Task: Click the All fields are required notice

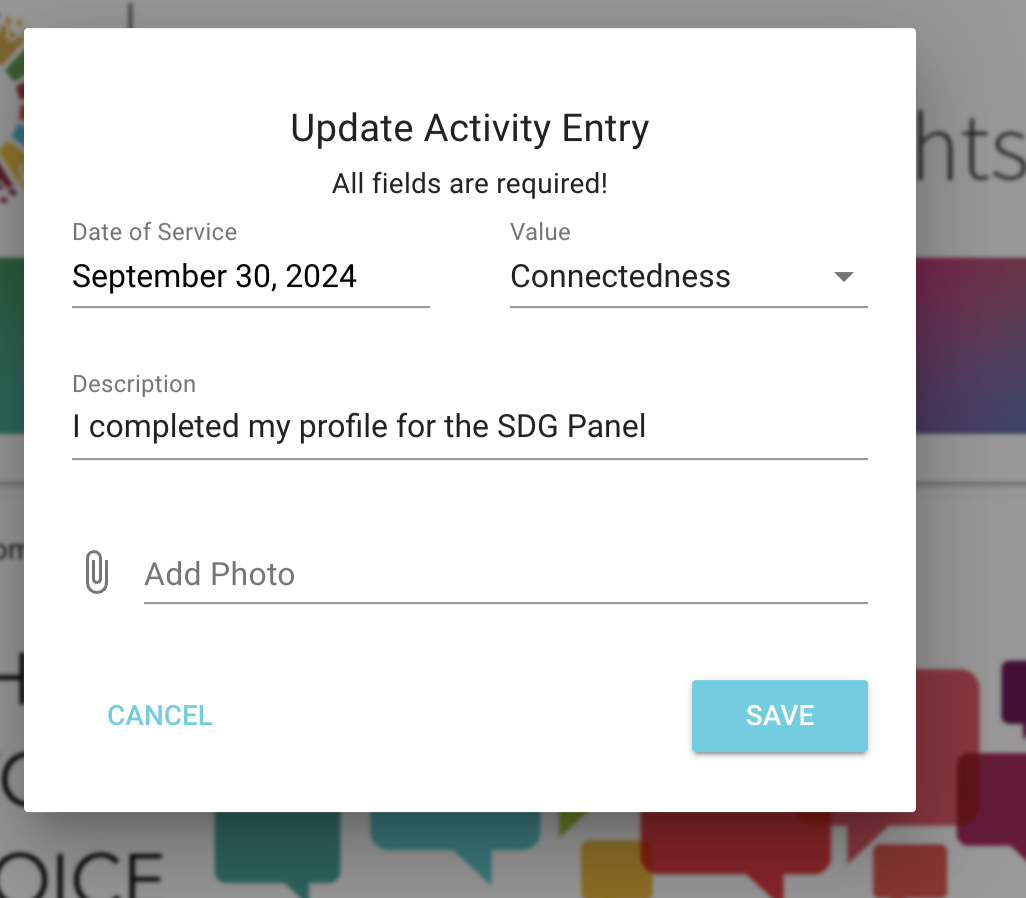Action: [469, 184]
